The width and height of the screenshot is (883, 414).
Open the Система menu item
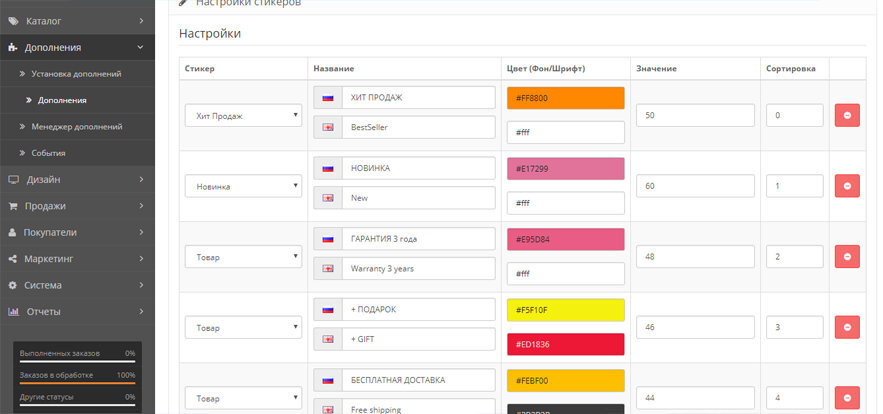point(76,285)
